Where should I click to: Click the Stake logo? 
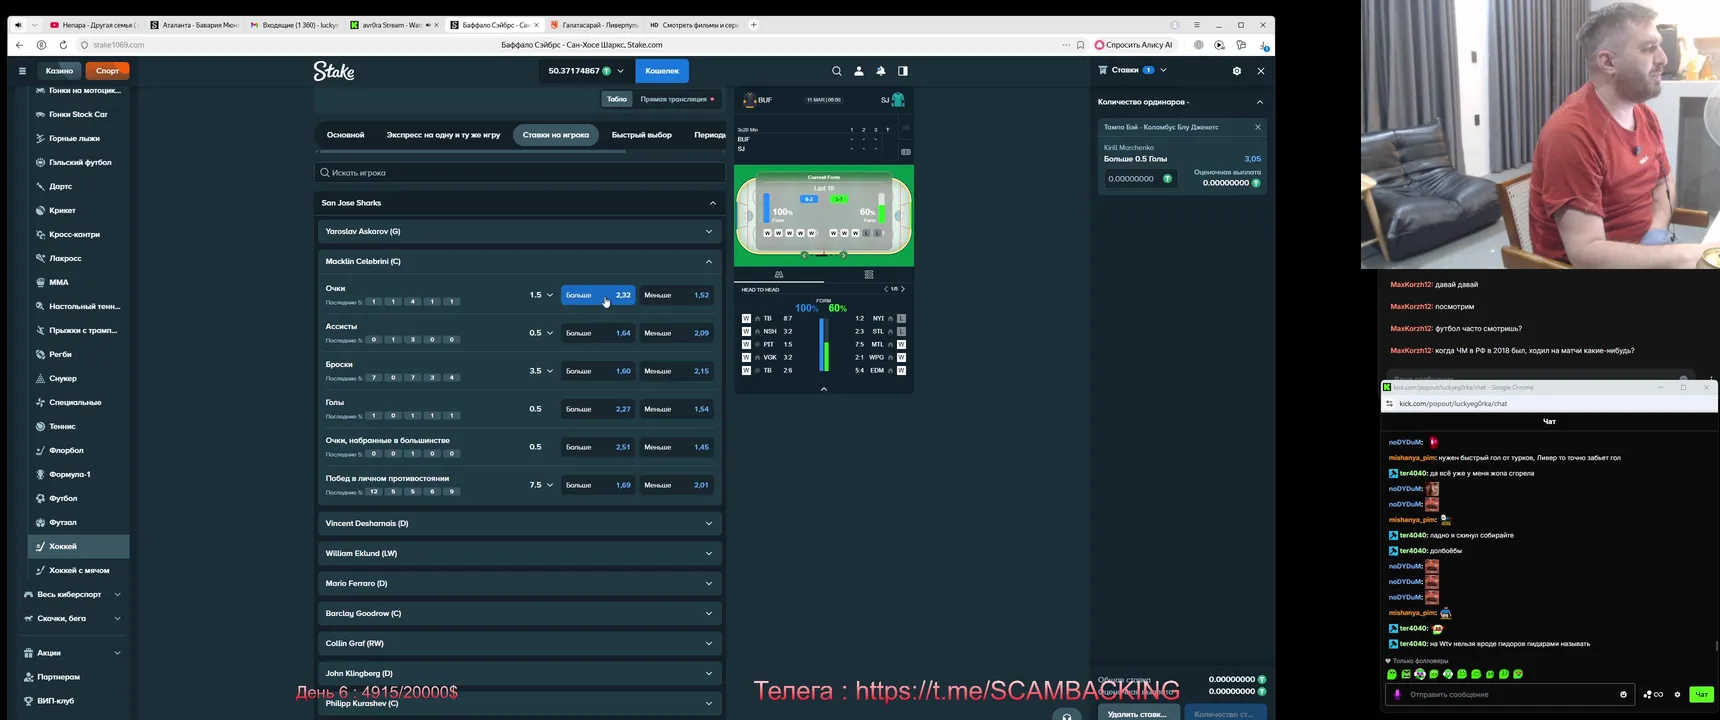coord(334,71)
